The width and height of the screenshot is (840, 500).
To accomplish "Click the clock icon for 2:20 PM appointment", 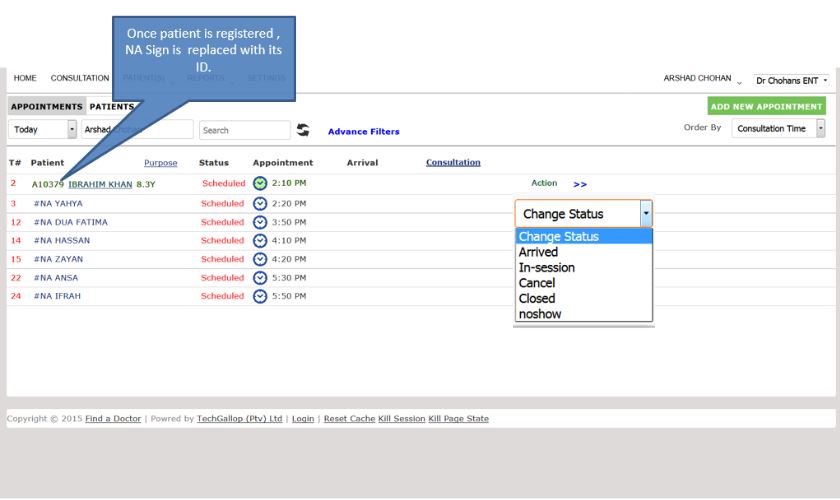I will click(260, 204).
